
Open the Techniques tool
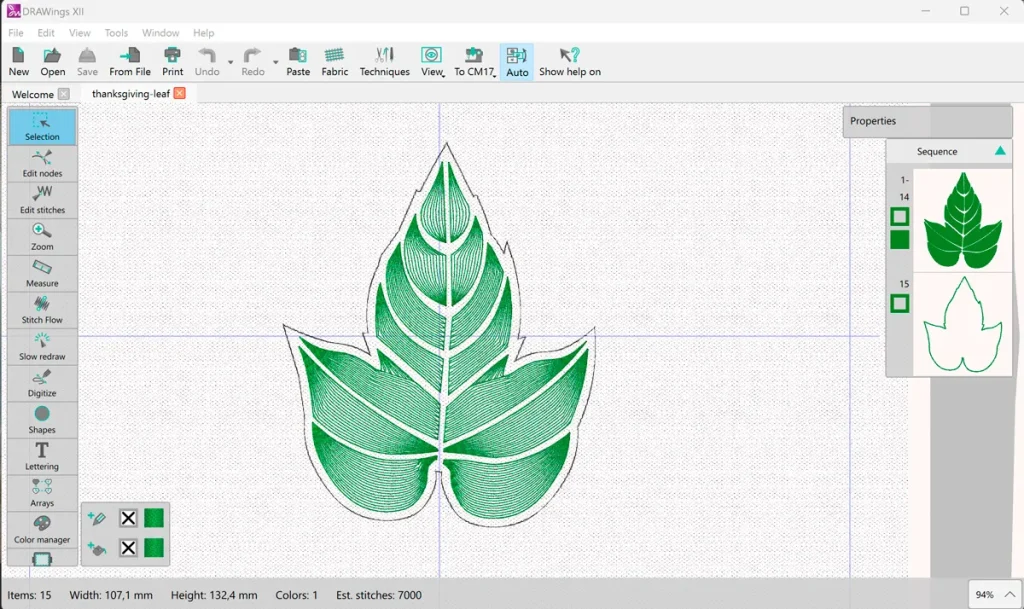pos(385,62)
